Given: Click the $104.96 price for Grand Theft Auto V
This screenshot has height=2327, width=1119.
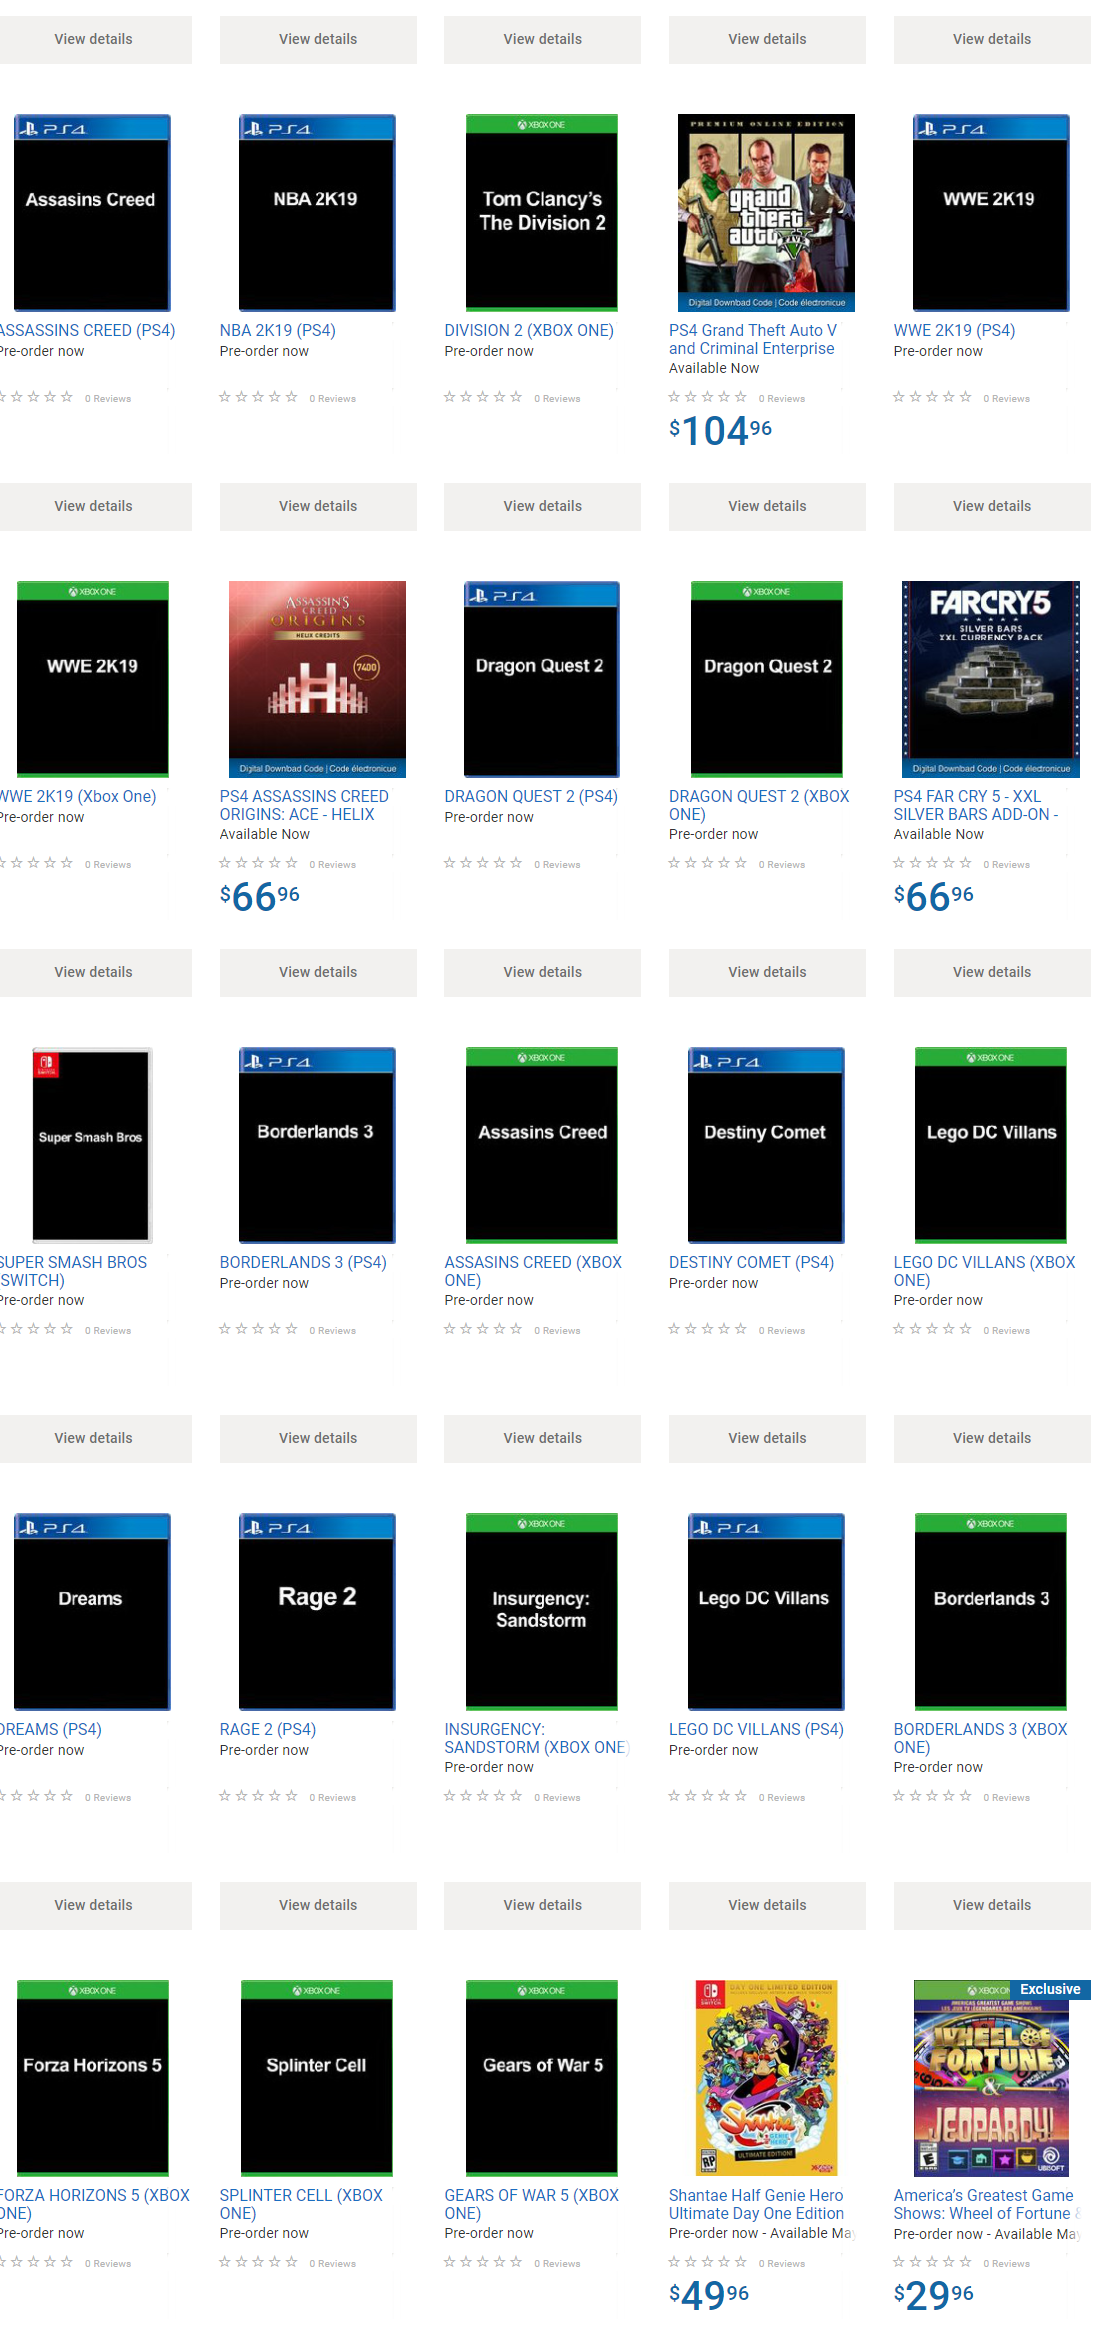Looking at the screenshot, I should coord(720,431).
